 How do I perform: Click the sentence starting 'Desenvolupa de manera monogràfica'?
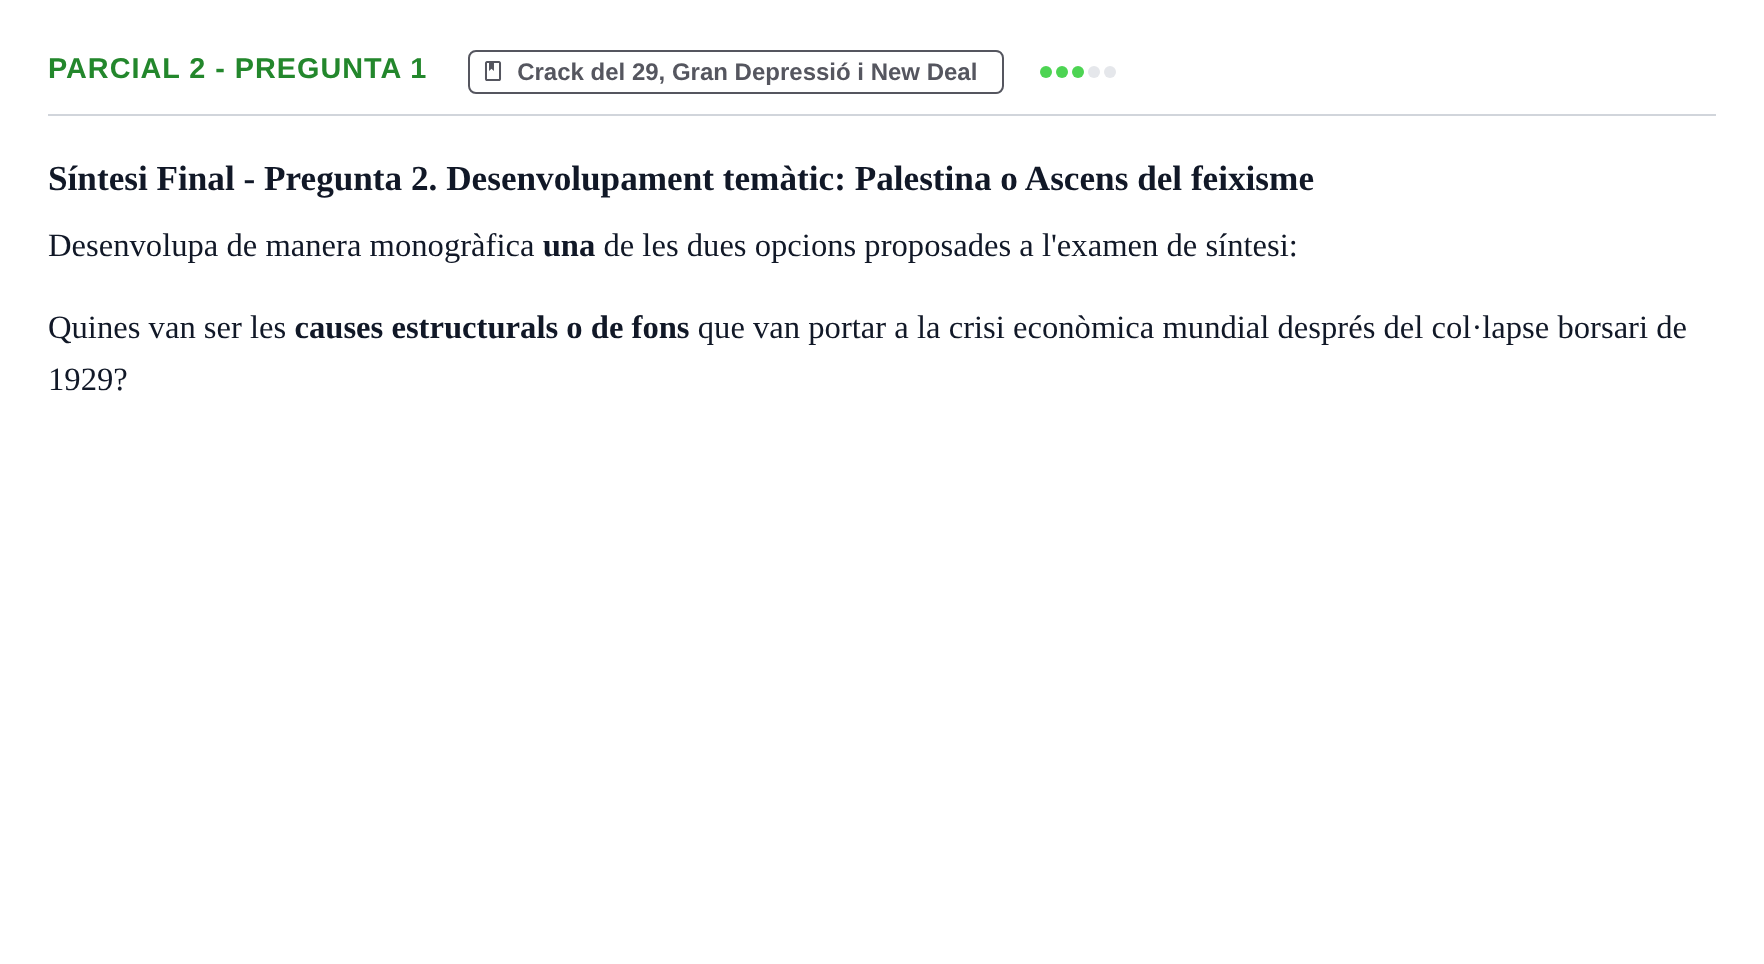tap(673, 246)
